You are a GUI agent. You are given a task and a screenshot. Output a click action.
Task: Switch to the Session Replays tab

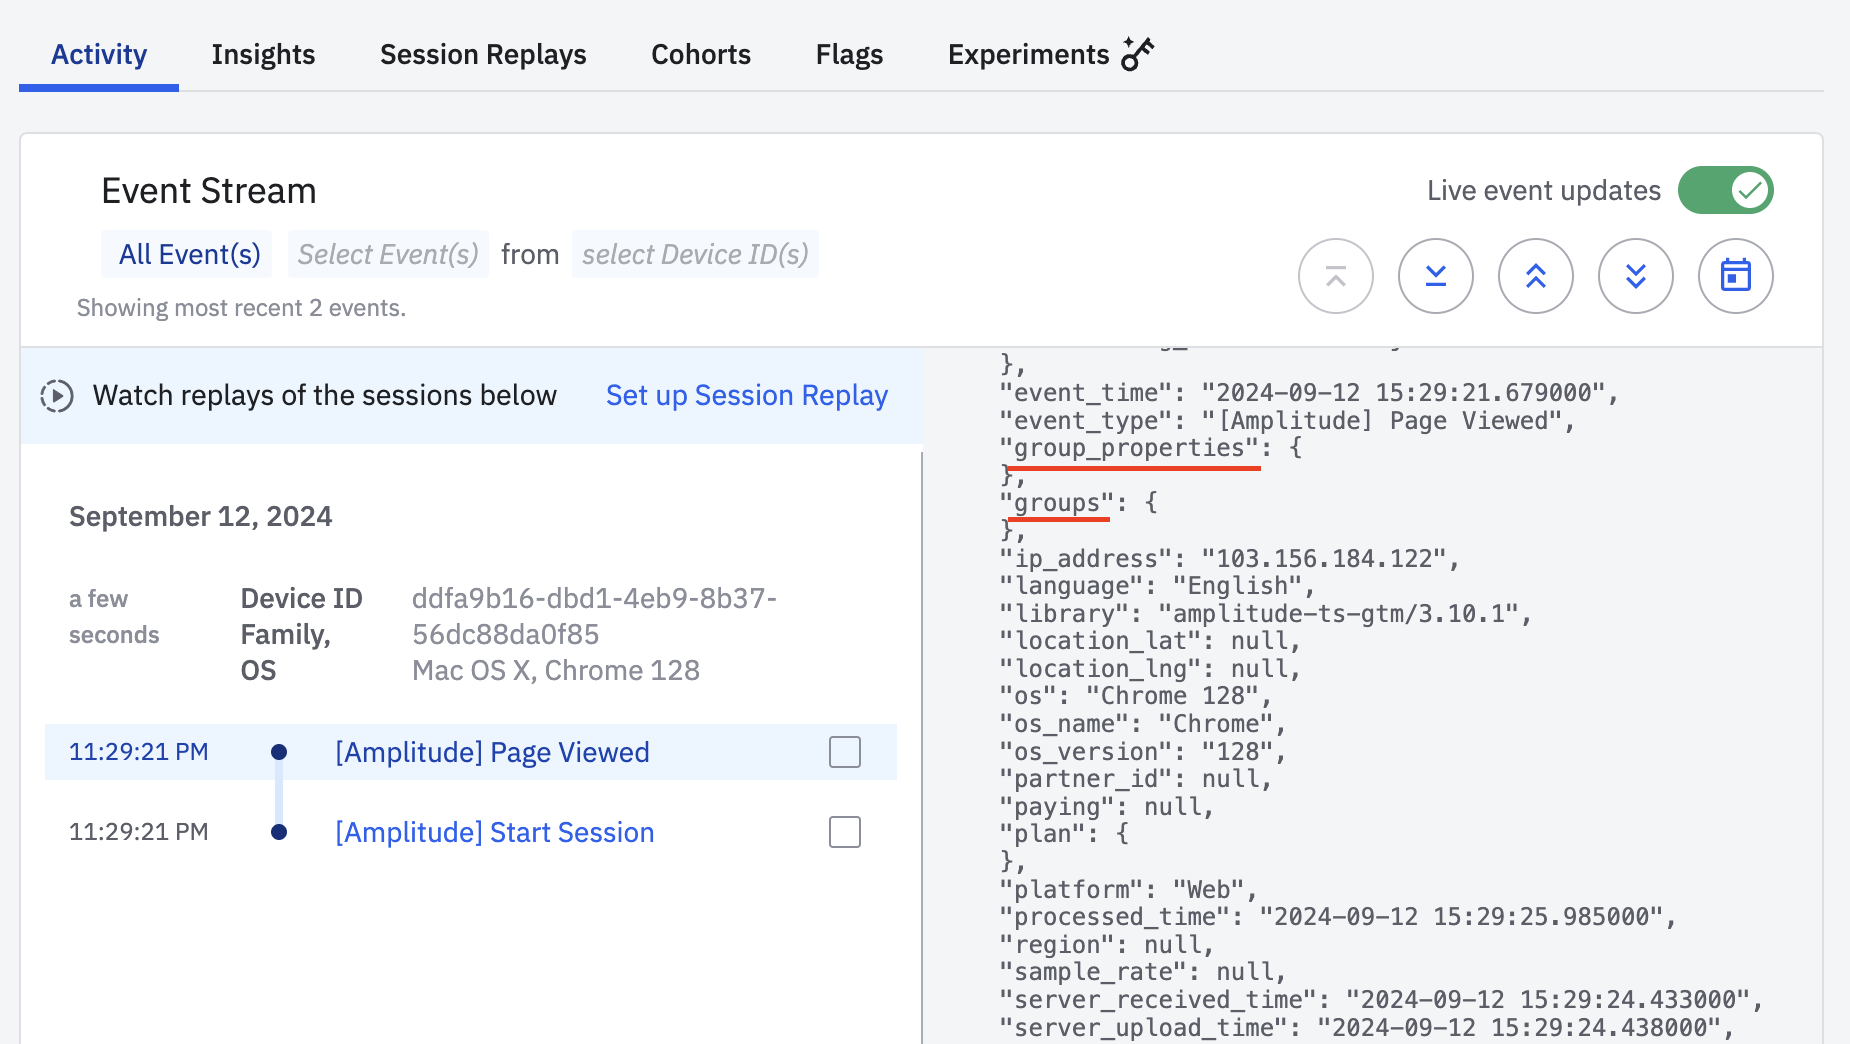tap(483, 54)
